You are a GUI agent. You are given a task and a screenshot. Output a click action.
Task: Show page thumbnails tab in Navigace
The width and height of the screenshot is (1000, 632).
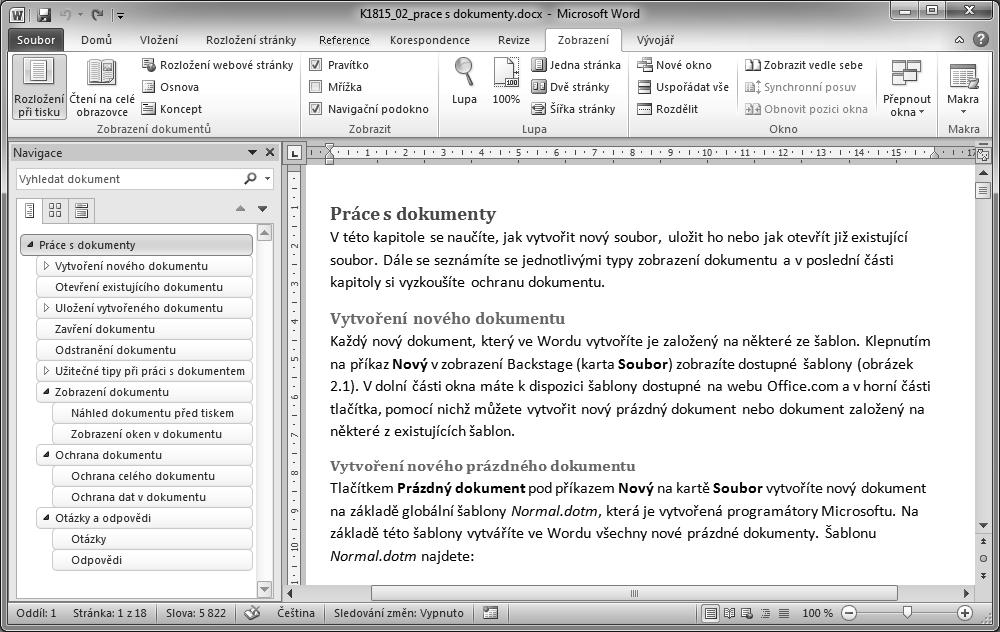coord(55,210)
